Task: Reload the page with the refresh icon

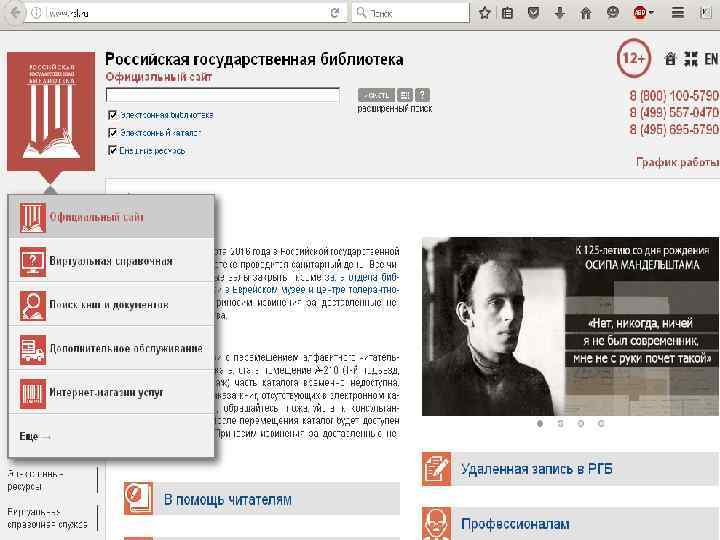Action: (335, 13)
